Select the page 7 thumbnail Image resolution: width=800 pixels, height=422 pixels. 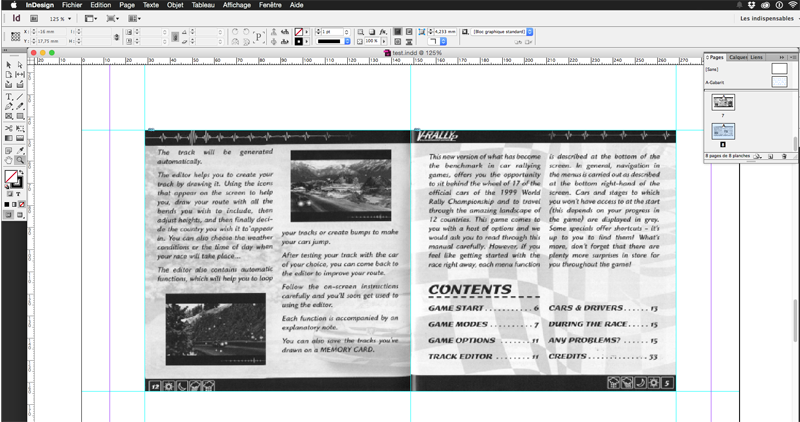pyautogui.click(x=723, y=102)
